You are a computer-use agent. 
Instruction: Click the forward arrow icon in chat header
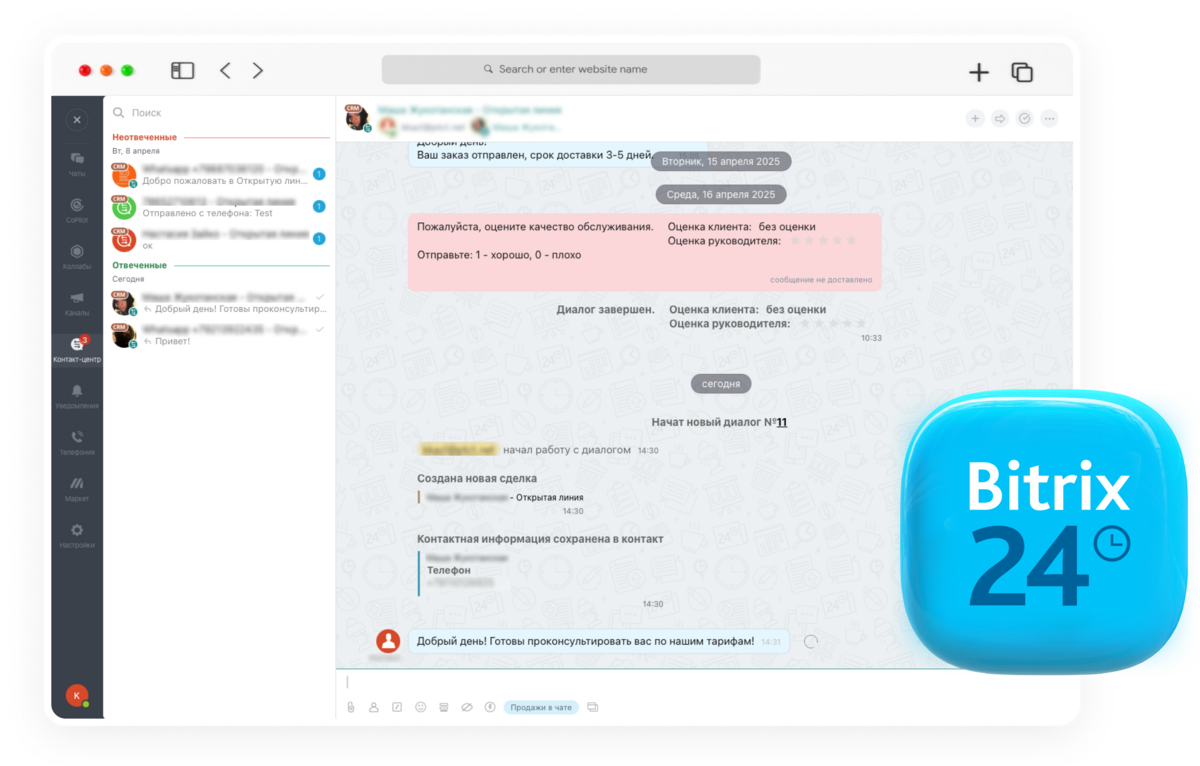[1000, 119]
